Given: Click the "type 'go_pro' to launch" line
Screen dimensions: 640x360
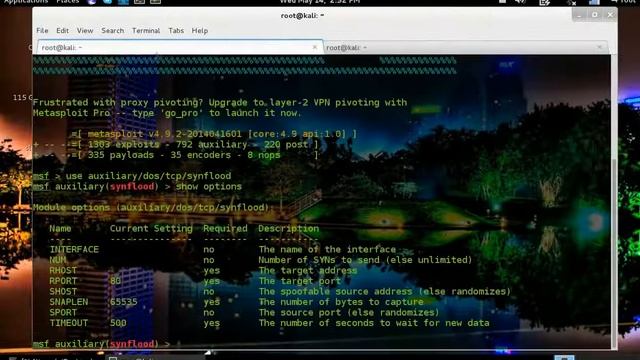Looking at the screenshot, I should click(x=167, y=113).
